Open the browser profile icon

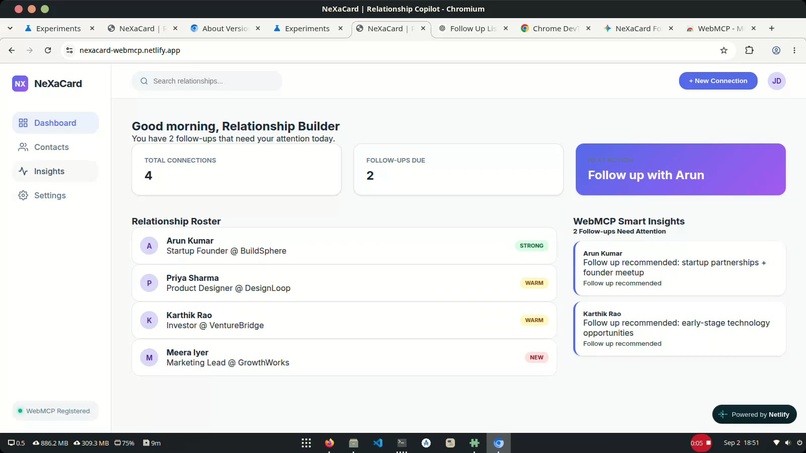tap(776, 50)
